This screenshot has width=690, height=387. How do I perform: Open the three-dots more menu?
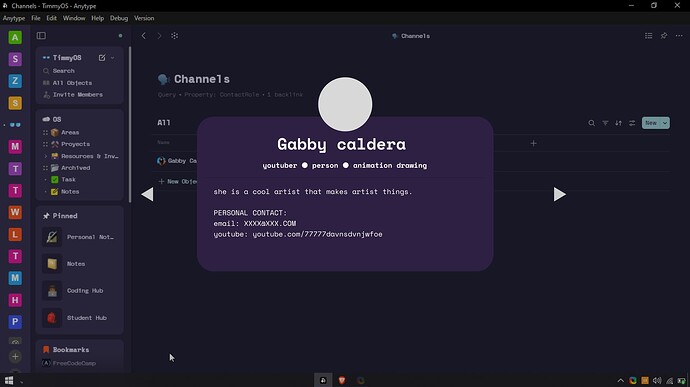[679, 36]
